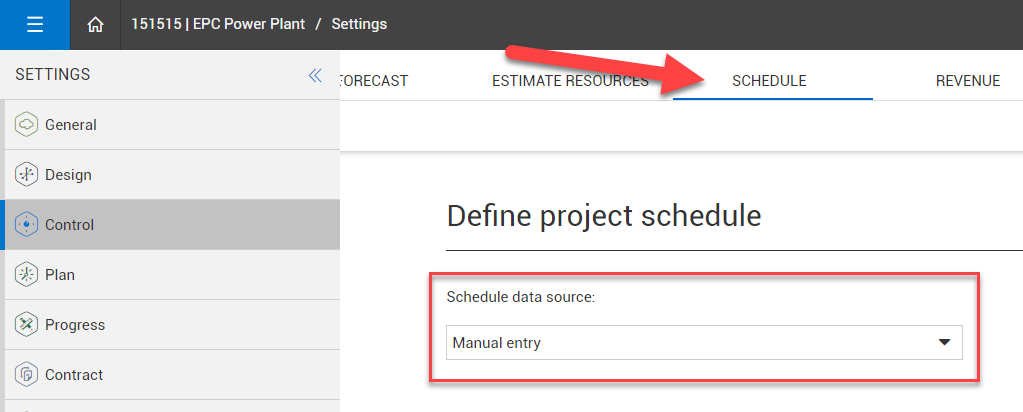
Task: Click the General settings icon
Action: click(26, 125)
